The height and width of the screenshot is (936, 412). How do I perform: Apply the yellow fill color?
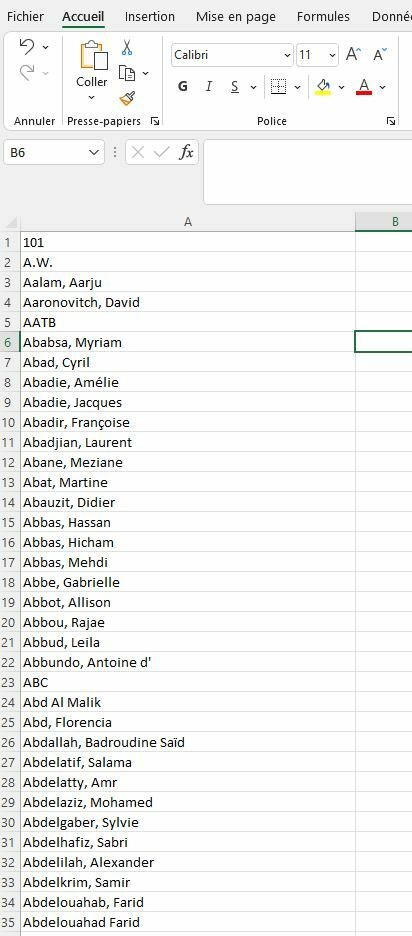(323, 87)
